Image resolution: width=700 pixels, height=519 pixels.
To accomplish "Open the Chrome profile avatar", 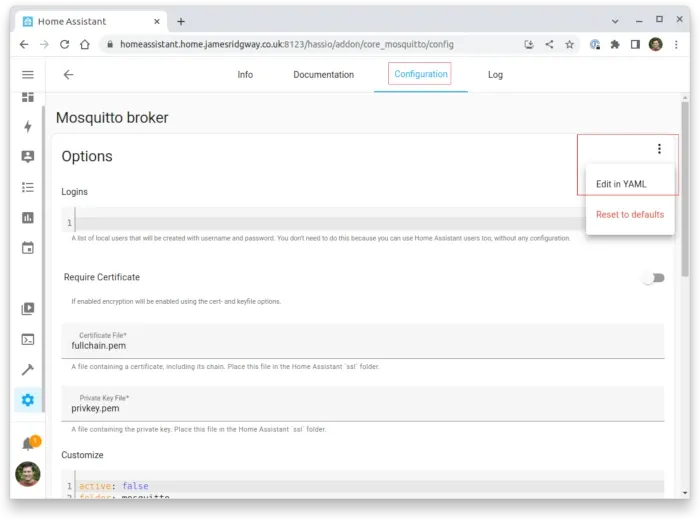I will [655, 44].
